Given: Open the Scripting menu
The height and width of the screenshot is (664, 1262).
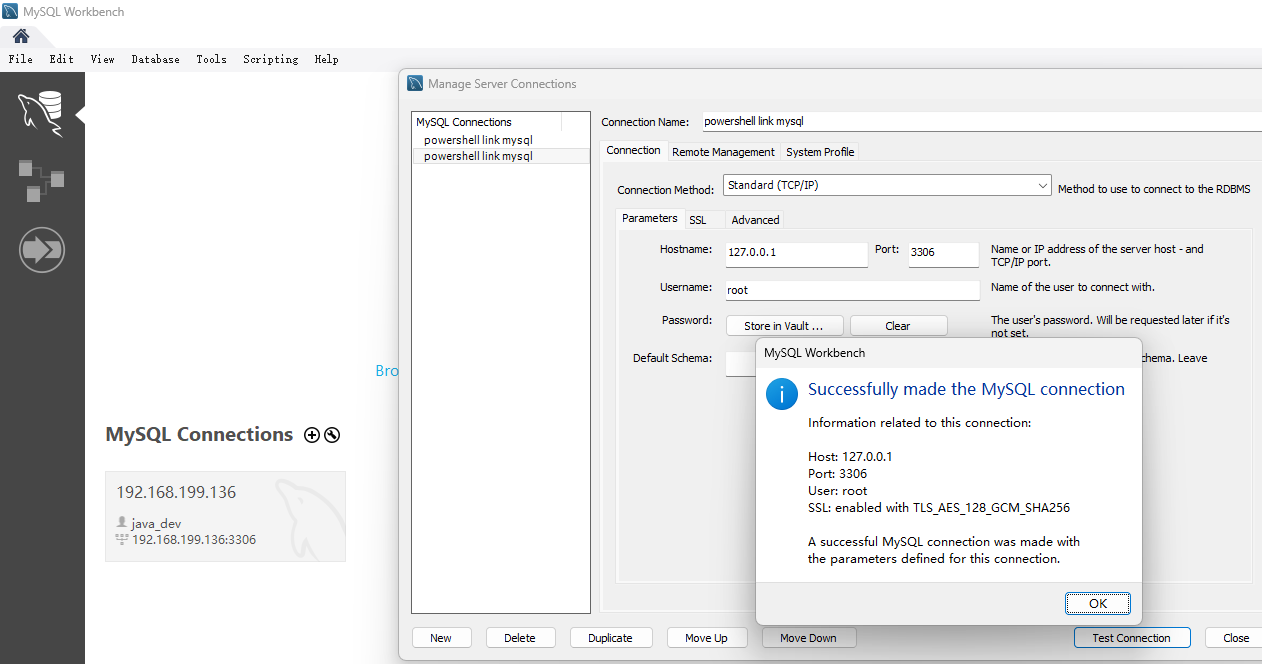Looking at the screenshot, I should click(271, 59).
